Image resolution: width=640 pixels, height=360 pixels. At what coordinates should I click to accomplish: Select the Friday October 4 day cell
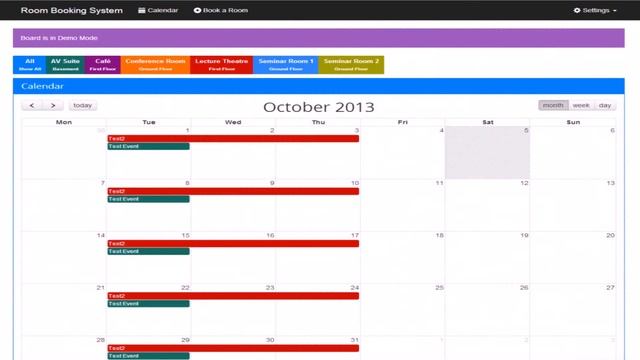tap(402, 153)
